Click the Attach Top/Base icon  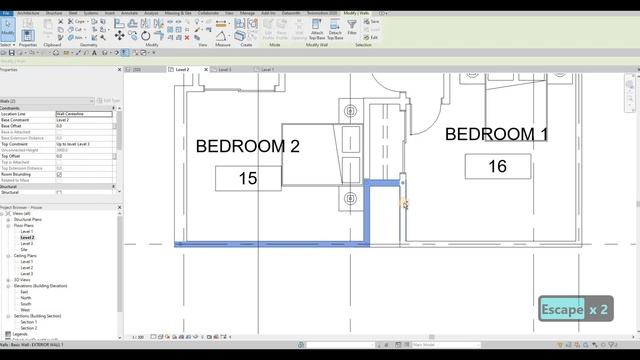click(317, 29)
